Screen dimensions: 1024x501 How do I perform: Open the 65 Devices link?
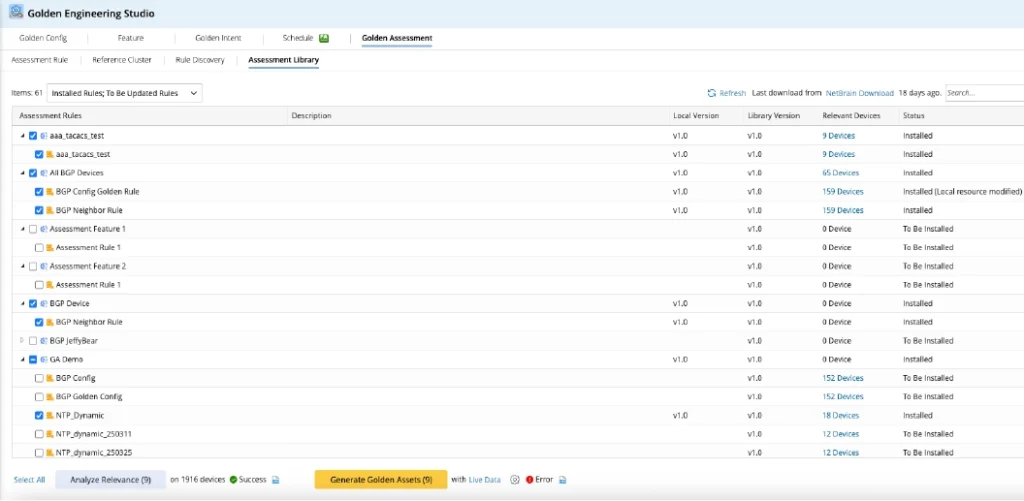tap(840, 173)
